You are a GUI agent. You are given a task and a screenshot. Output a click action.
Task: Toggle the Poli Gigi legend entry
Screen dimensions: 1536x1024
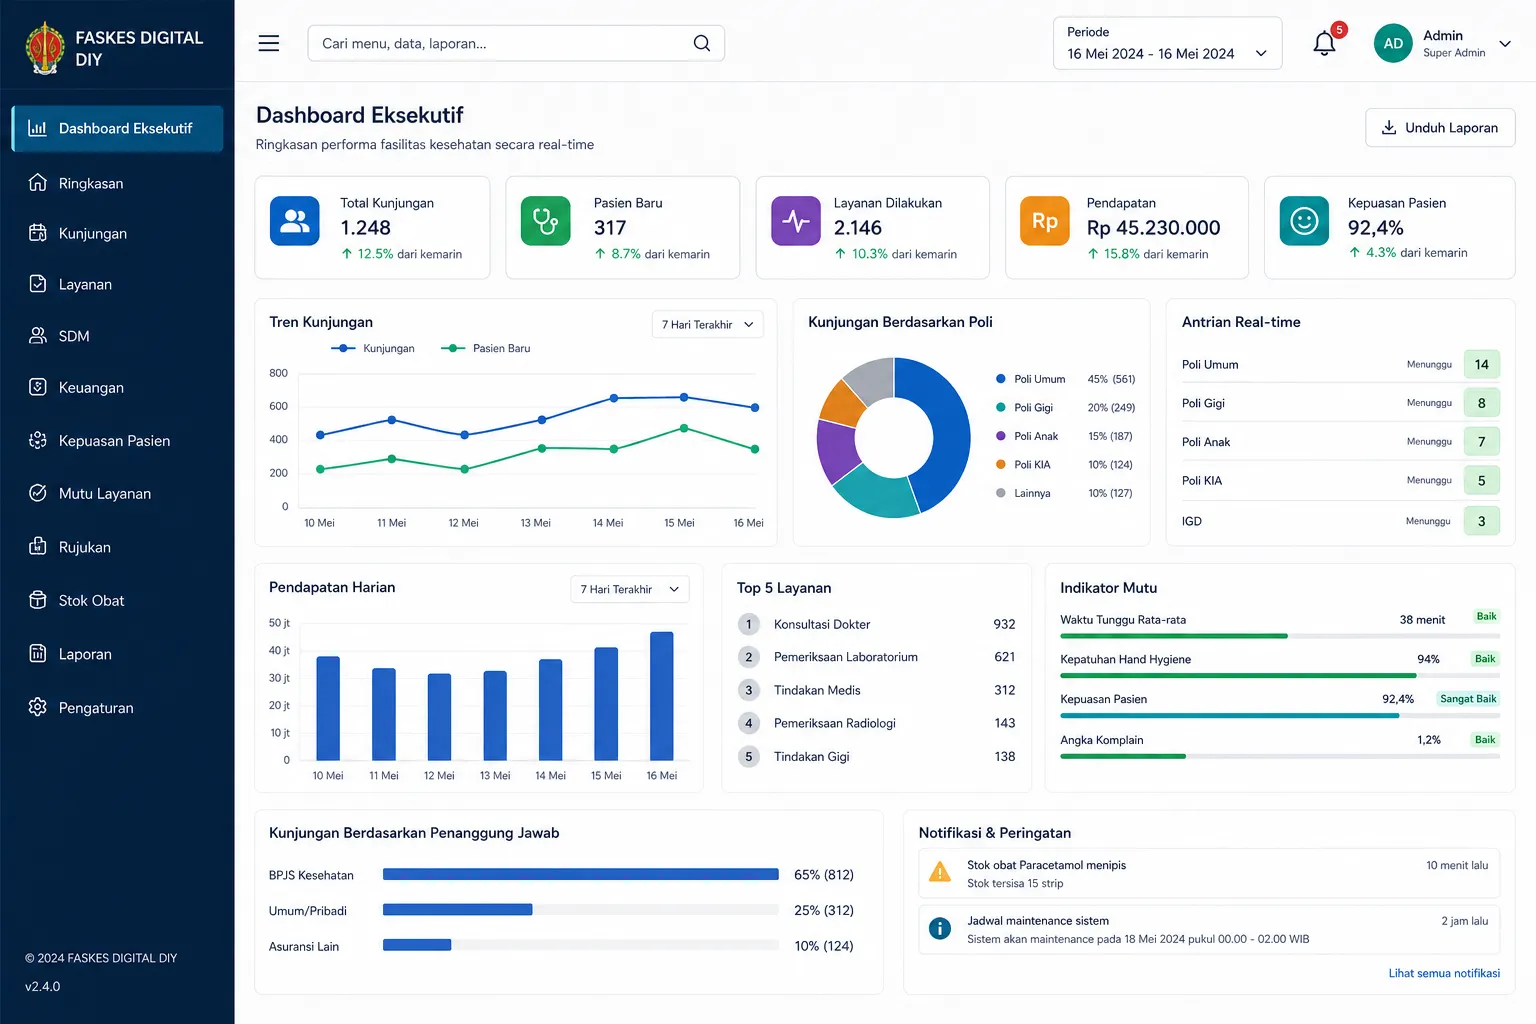1025,408
